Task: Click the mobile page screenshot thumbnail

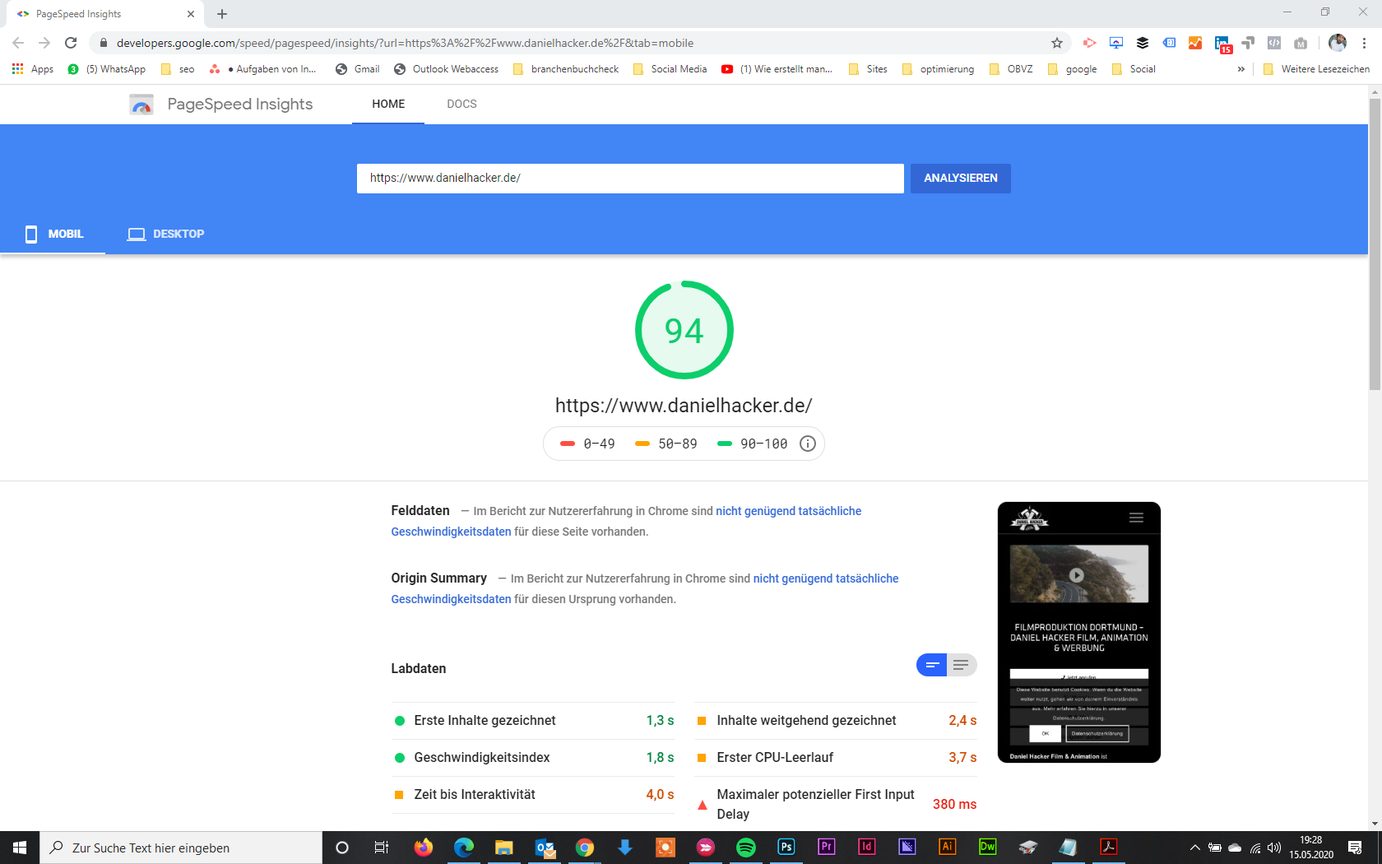Action: pyautogui.click(x=1079, y=632)
